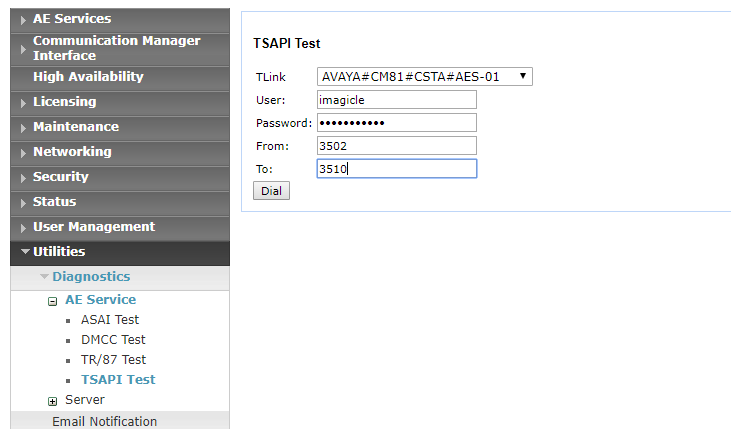Image resolution: width=731 pixels, height=429 pixels.
Task: Collapse the Utilities menu section
Action: (58, 252)
